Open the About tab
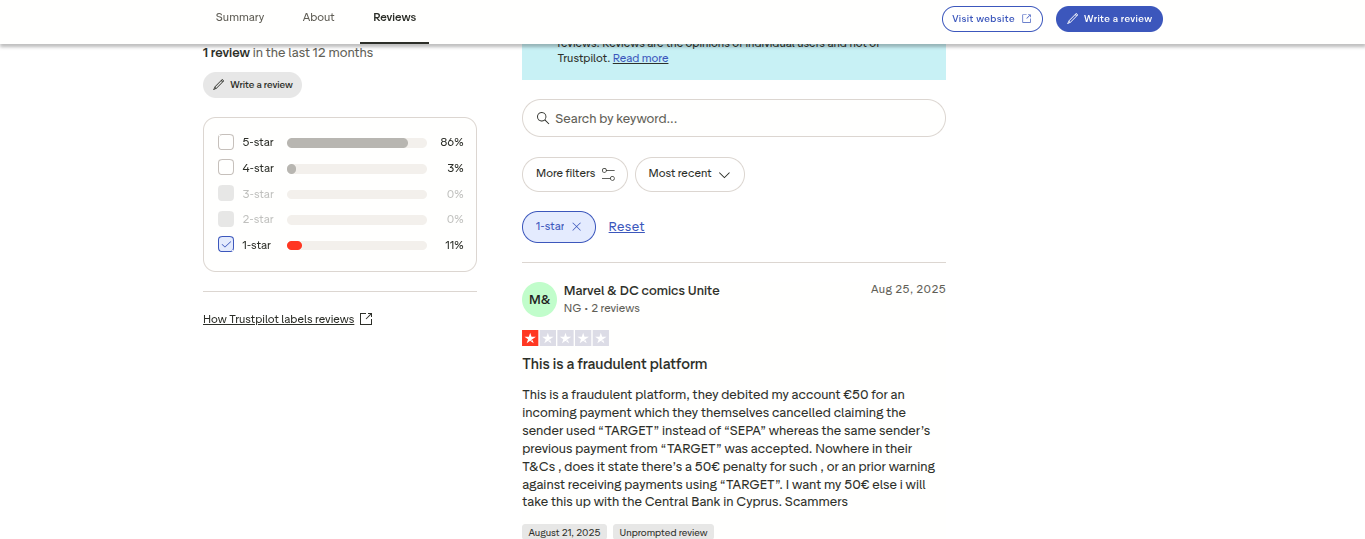This screenshot has height=539, width=1365. click(x=319, y=18)
